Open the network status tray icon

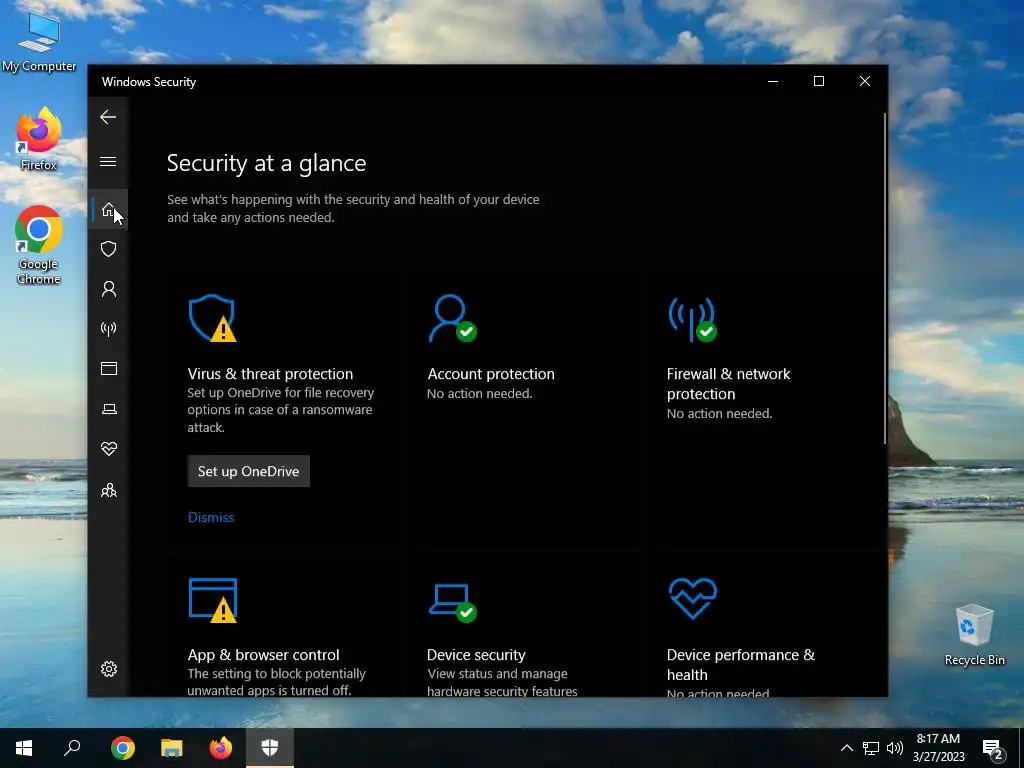(x=871, y=748)
